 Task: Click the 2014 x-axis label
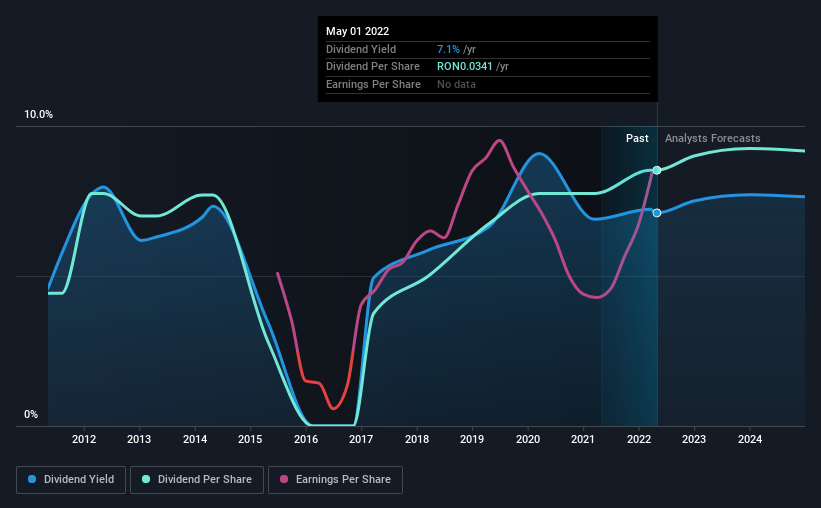(195, 439)
